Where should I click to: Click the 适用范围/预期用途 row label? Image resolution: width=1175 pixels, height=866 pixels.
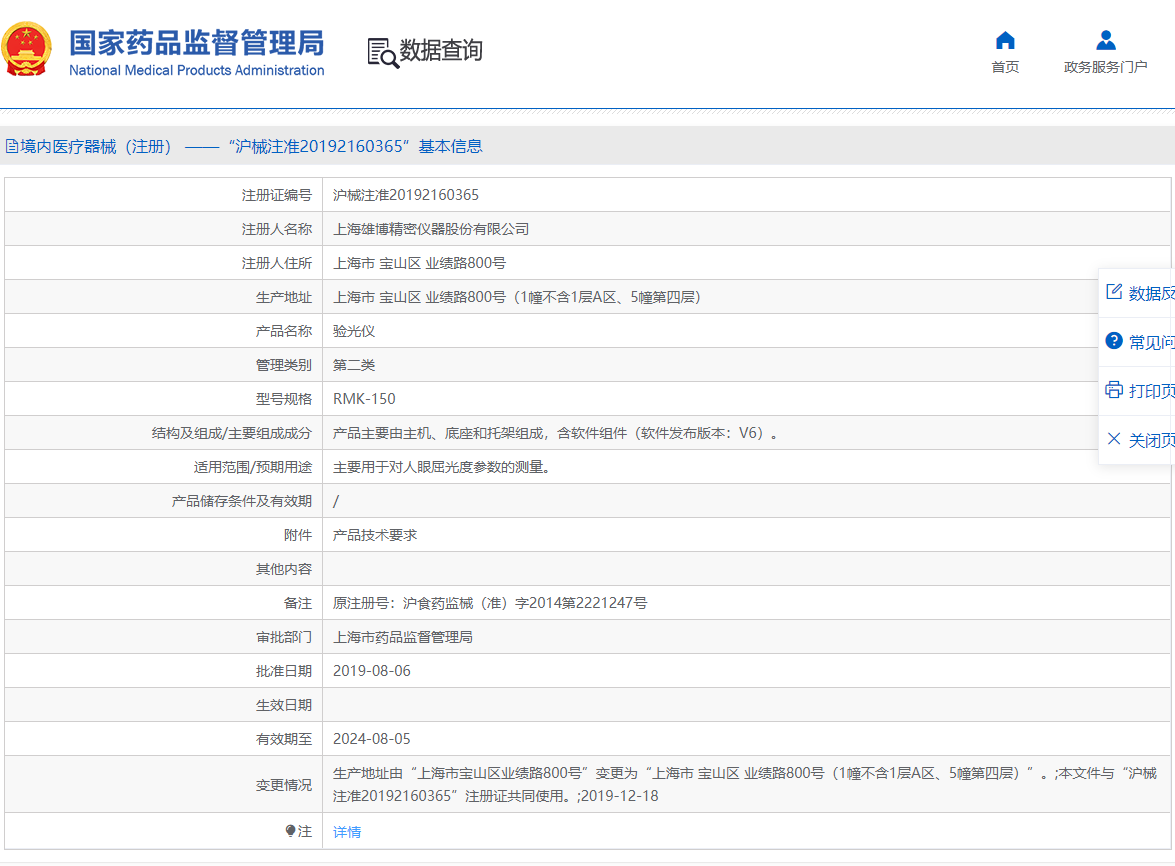pos(253,467)
